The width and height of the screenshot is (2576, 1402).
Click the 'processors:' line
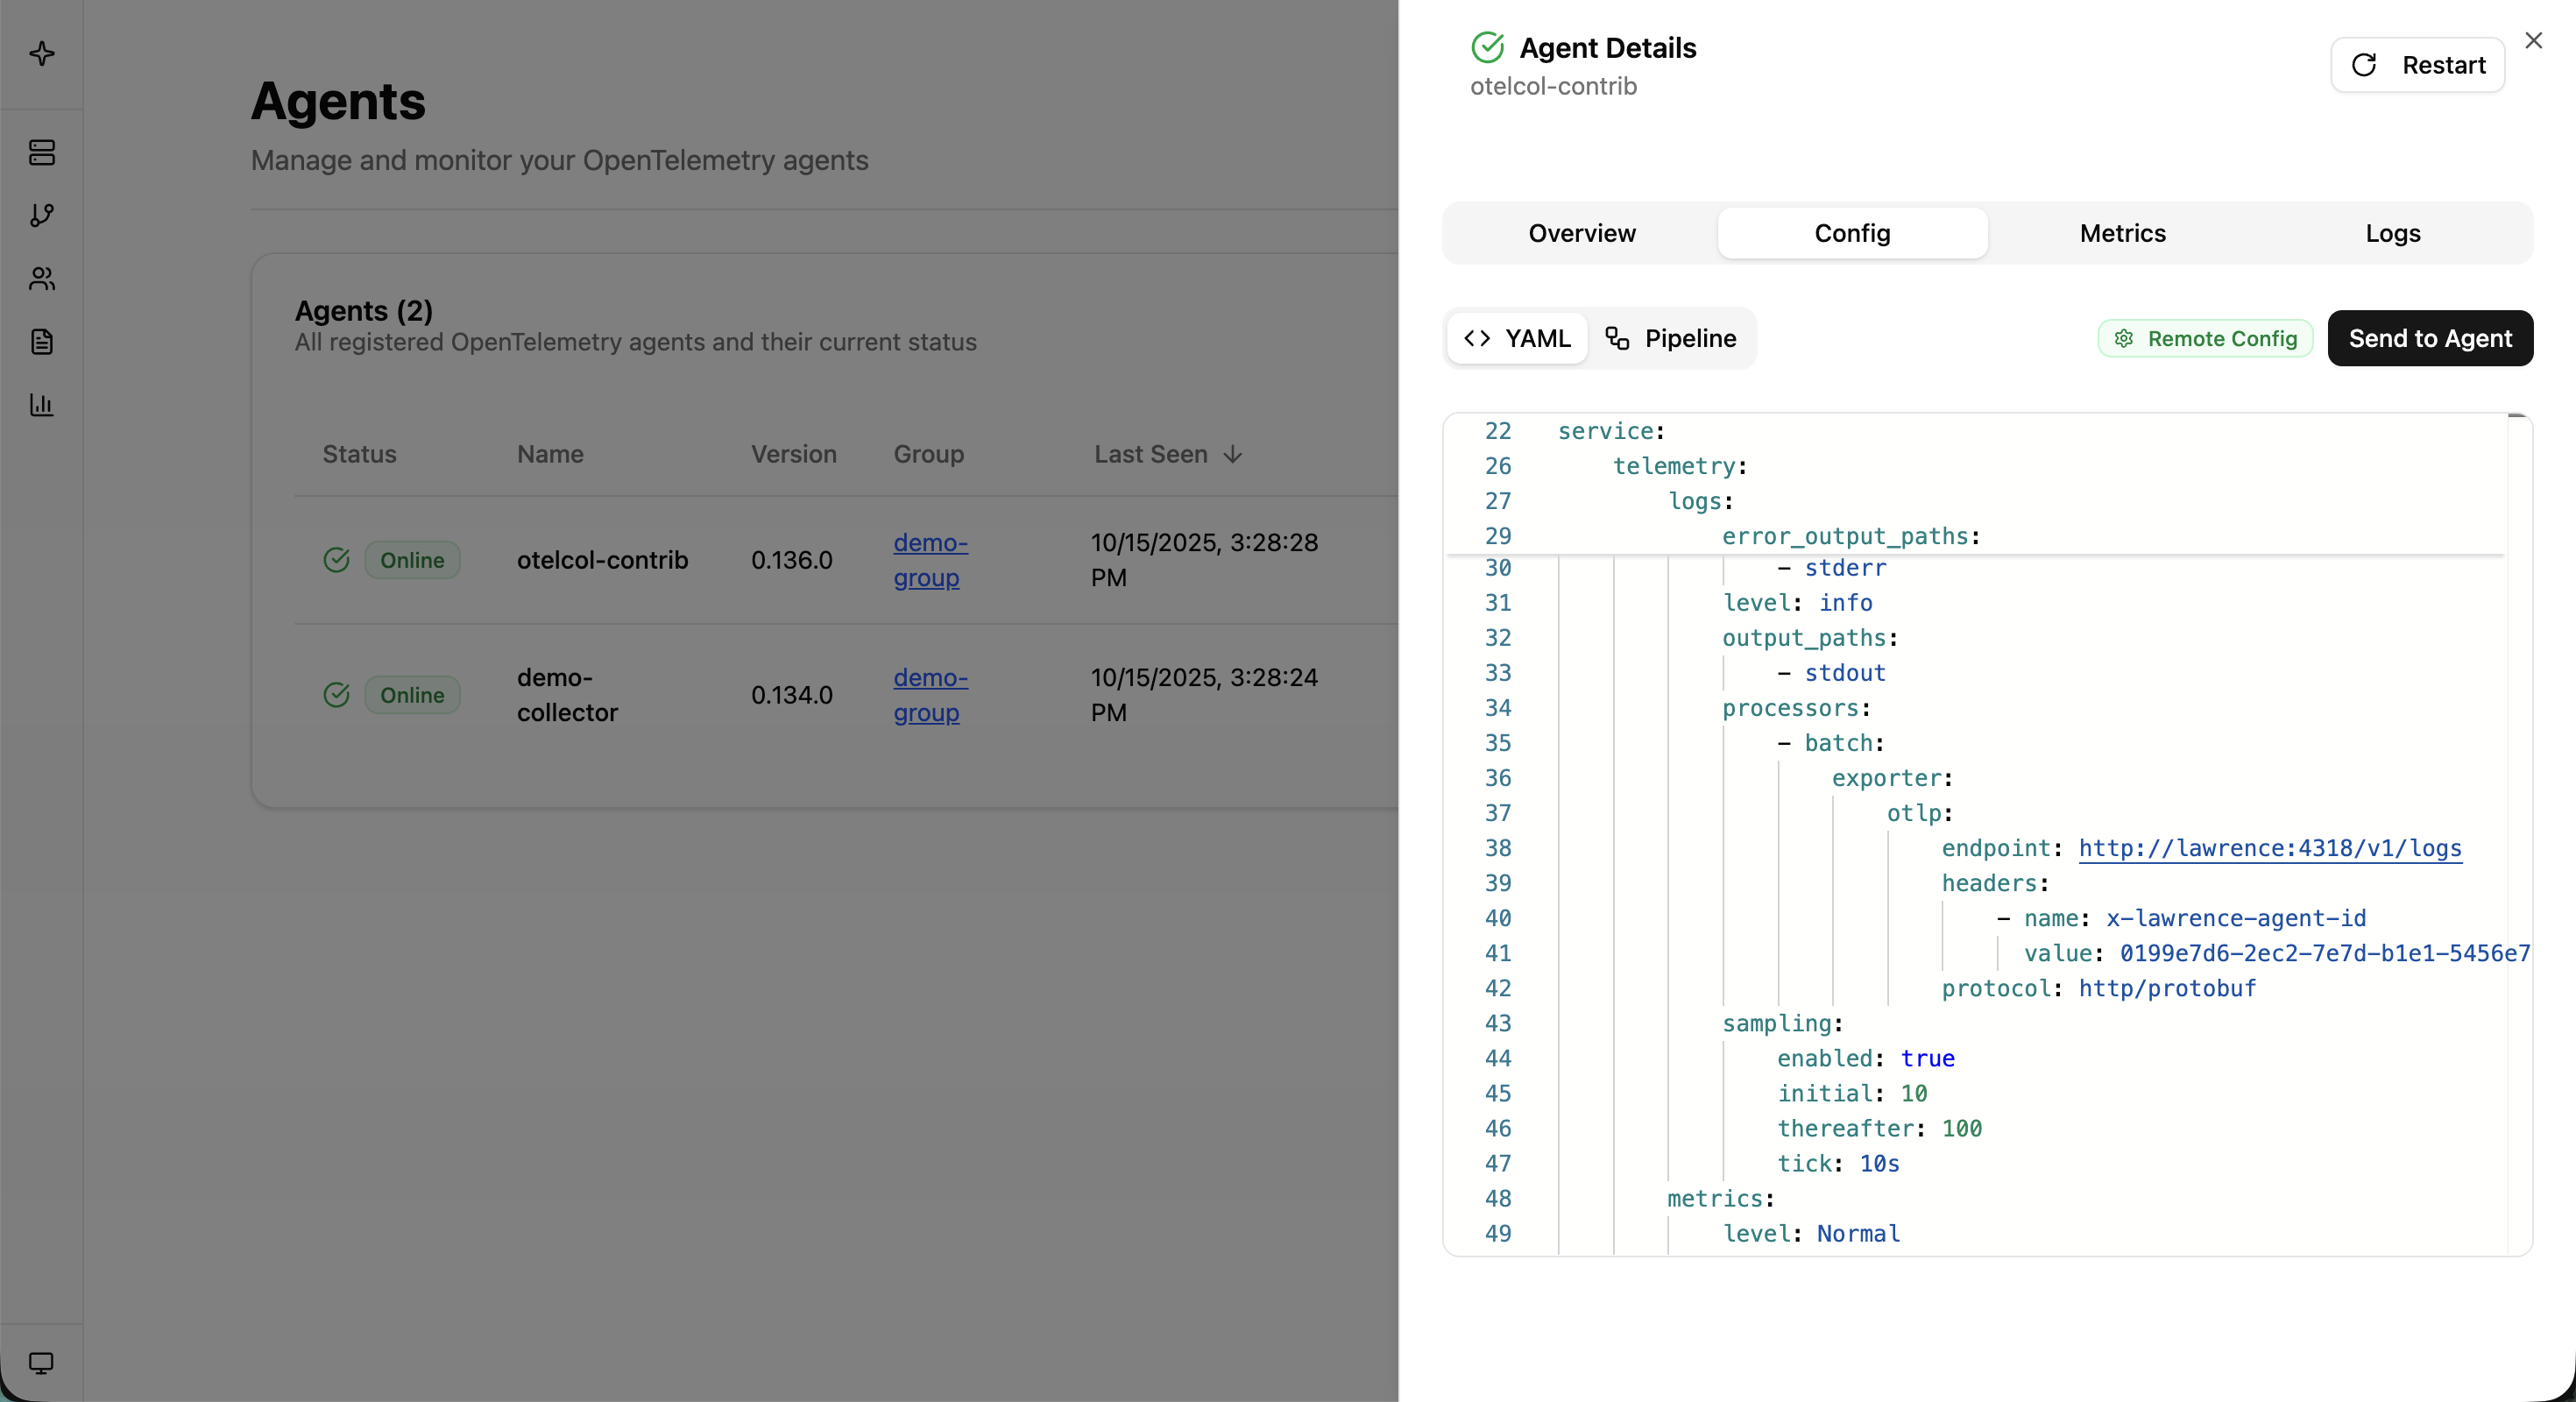1796,708
